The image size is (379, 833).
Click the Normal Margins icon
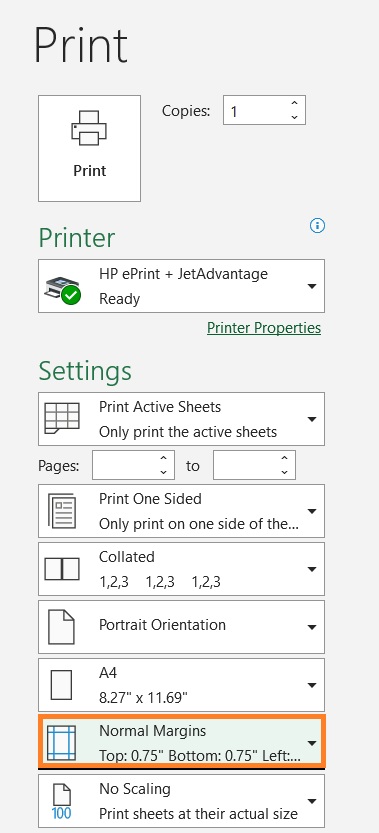pos(61,743)
